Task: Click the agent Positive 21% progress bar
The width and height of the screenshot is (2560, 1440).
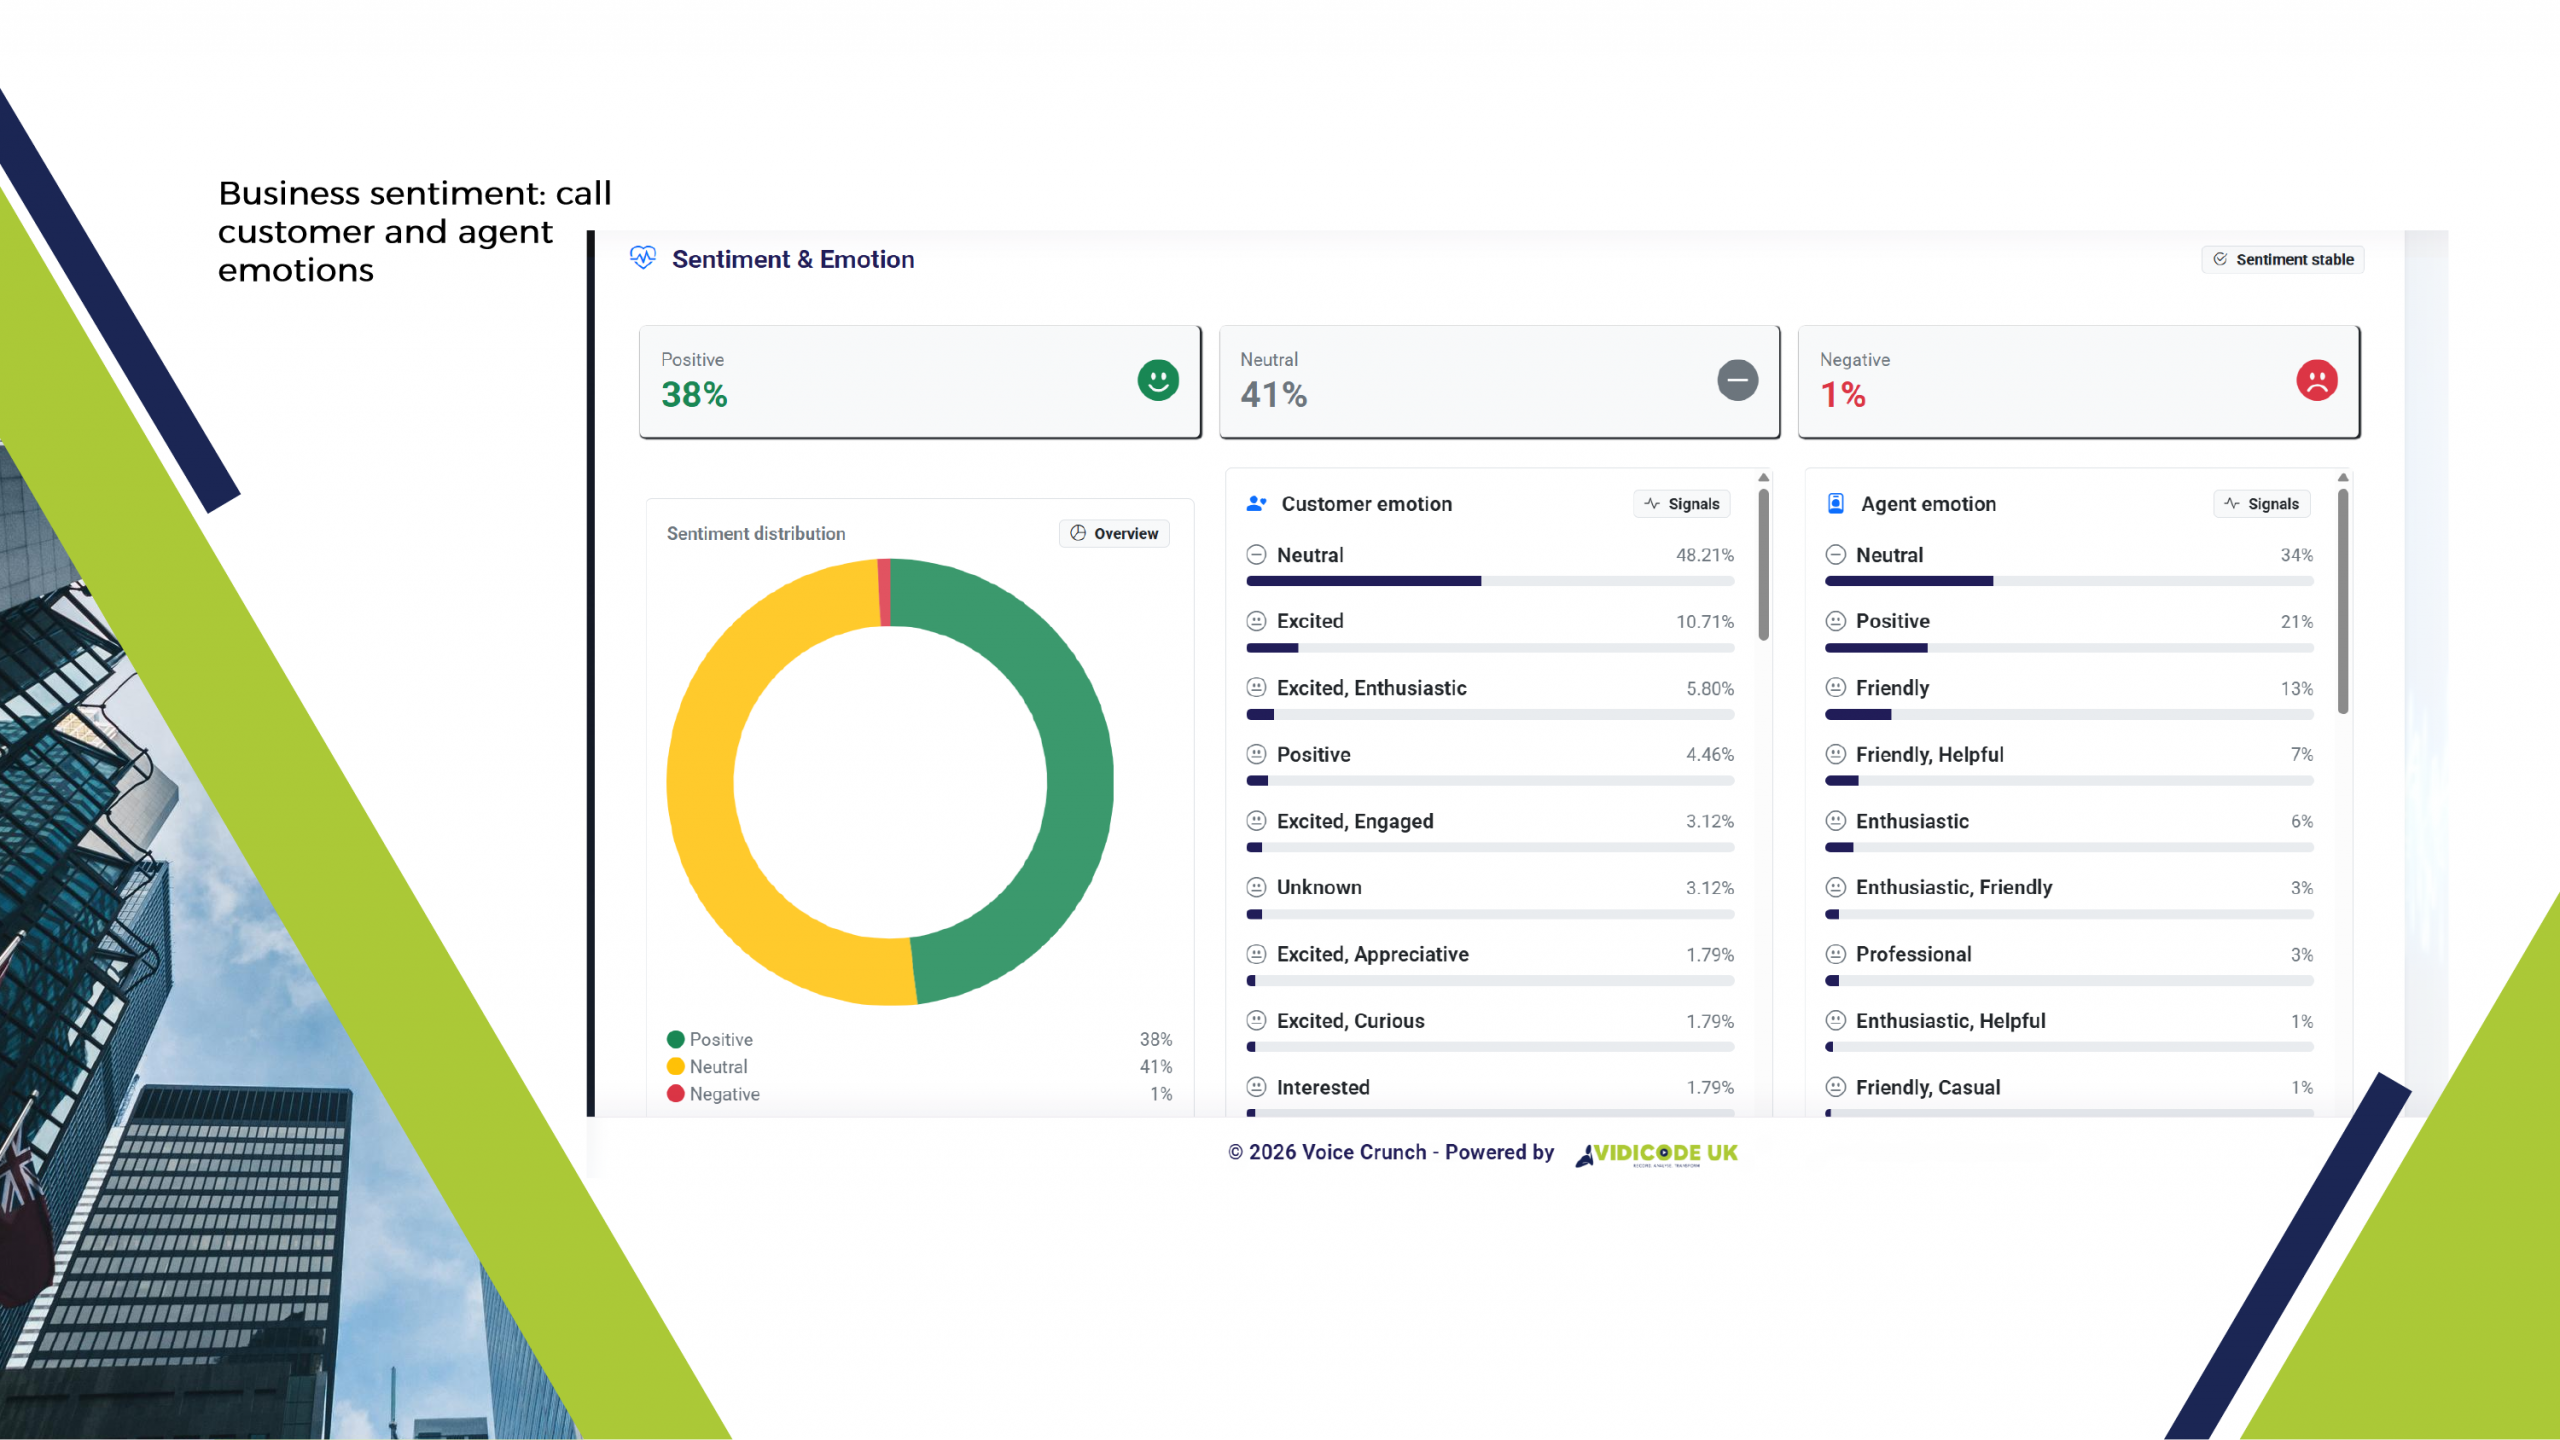Action: pos(2069,648)
